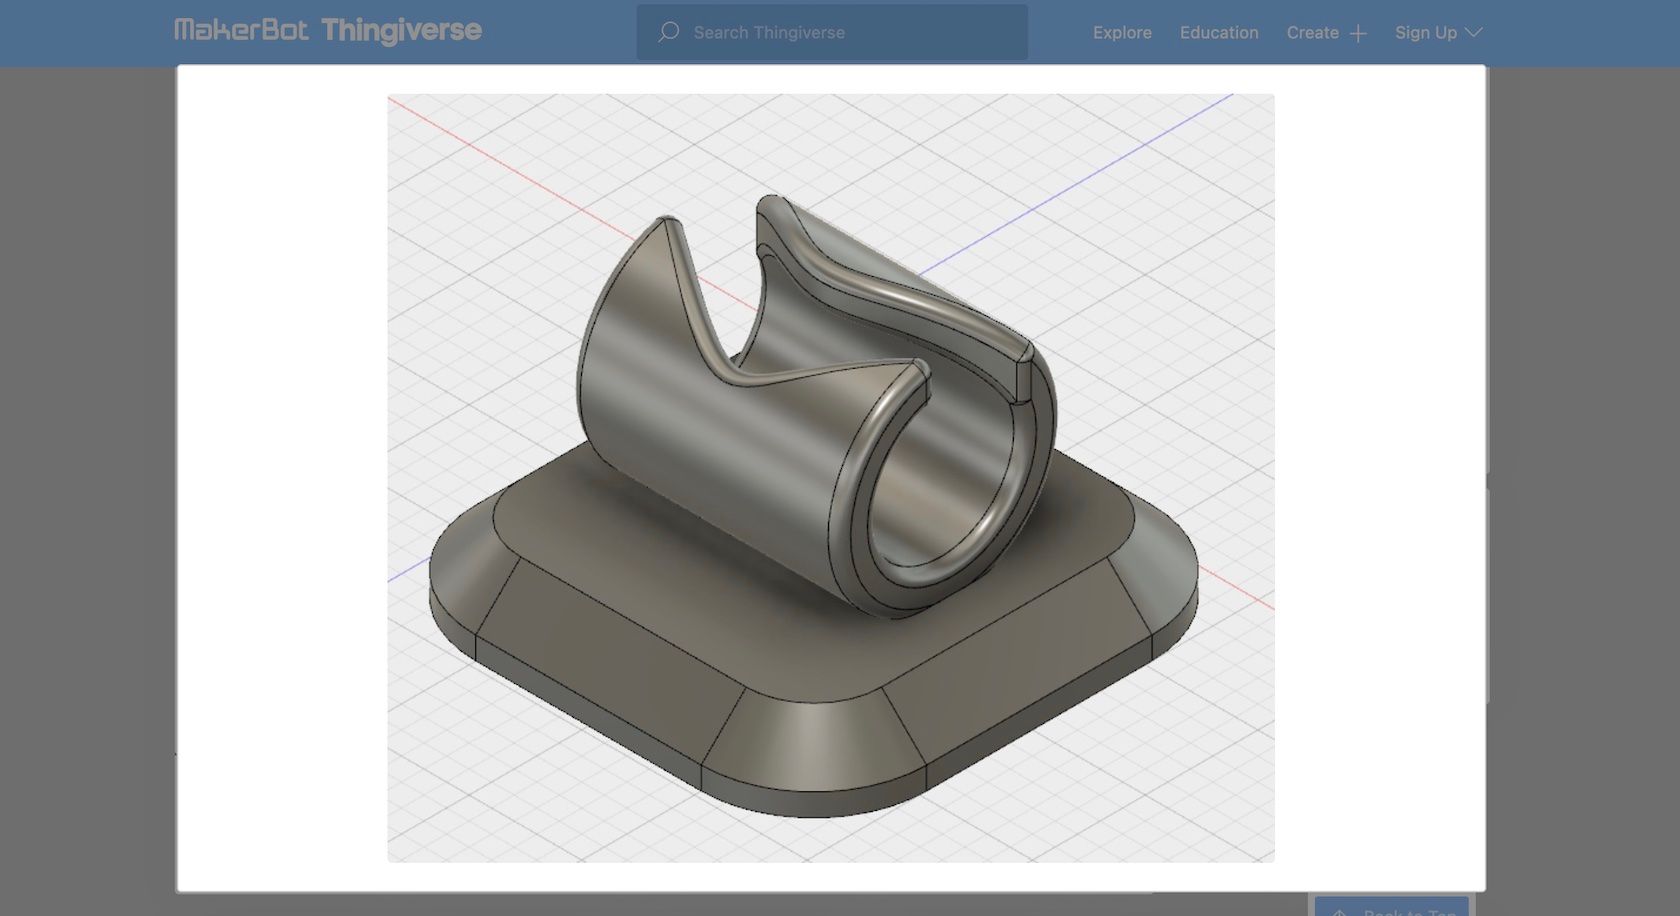Open the Sign Up link
This screenshot has height=916, width=1680.
pos(1425,32)
